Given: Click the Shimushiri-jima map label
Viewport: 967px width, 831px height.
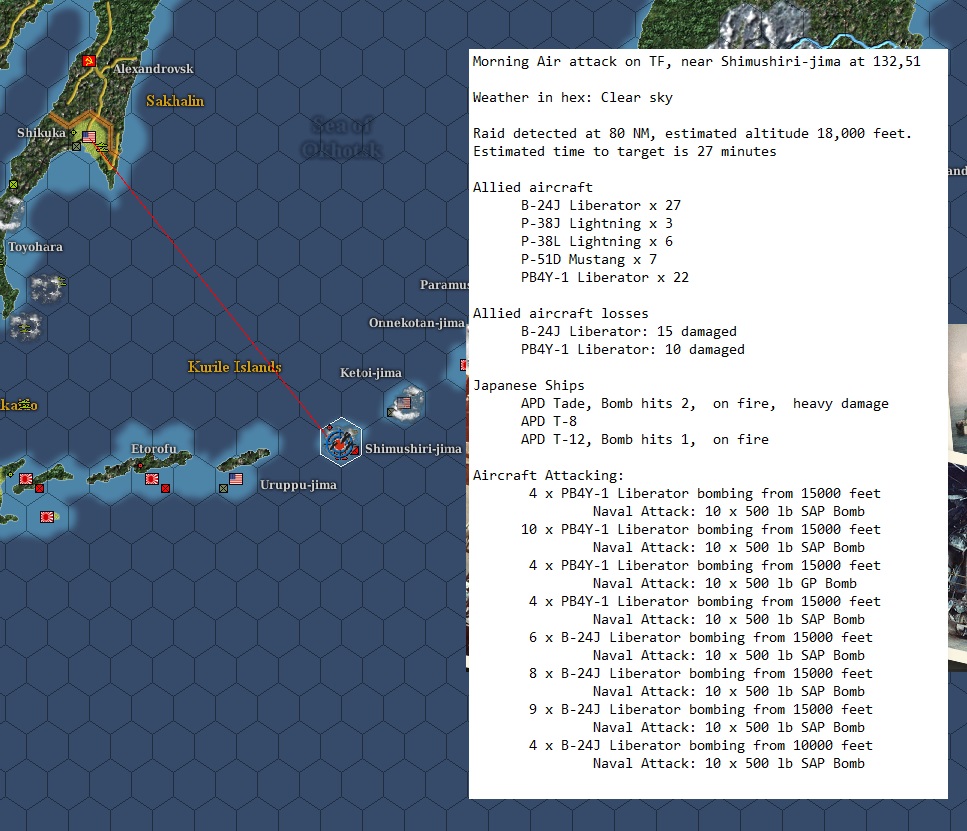Looking at the screenshot, I should [413, 449].
